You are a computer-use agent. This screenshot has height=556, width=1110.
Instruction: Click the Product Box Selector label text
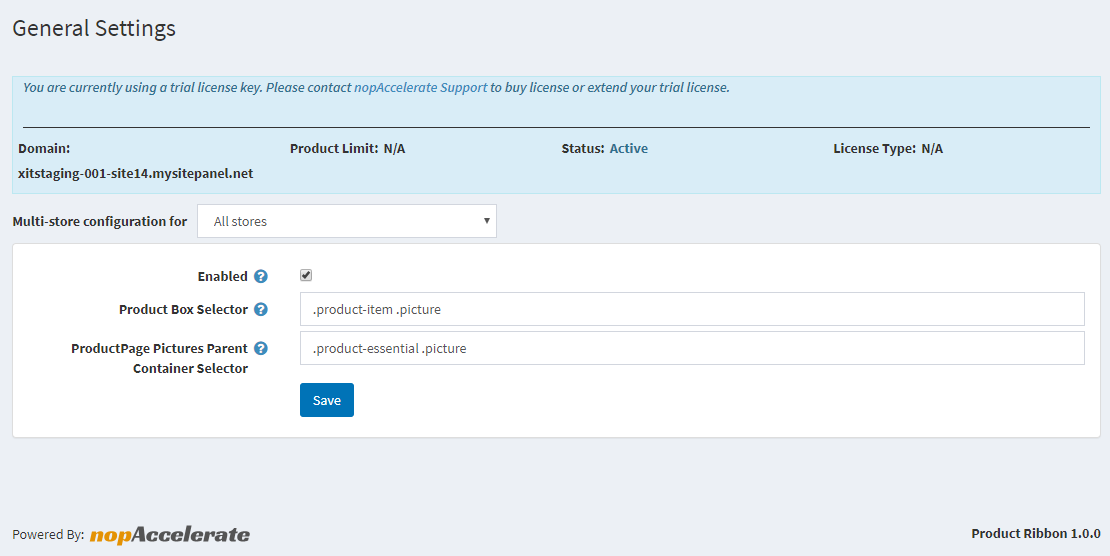pyautogui.click(x=183, y=310)
